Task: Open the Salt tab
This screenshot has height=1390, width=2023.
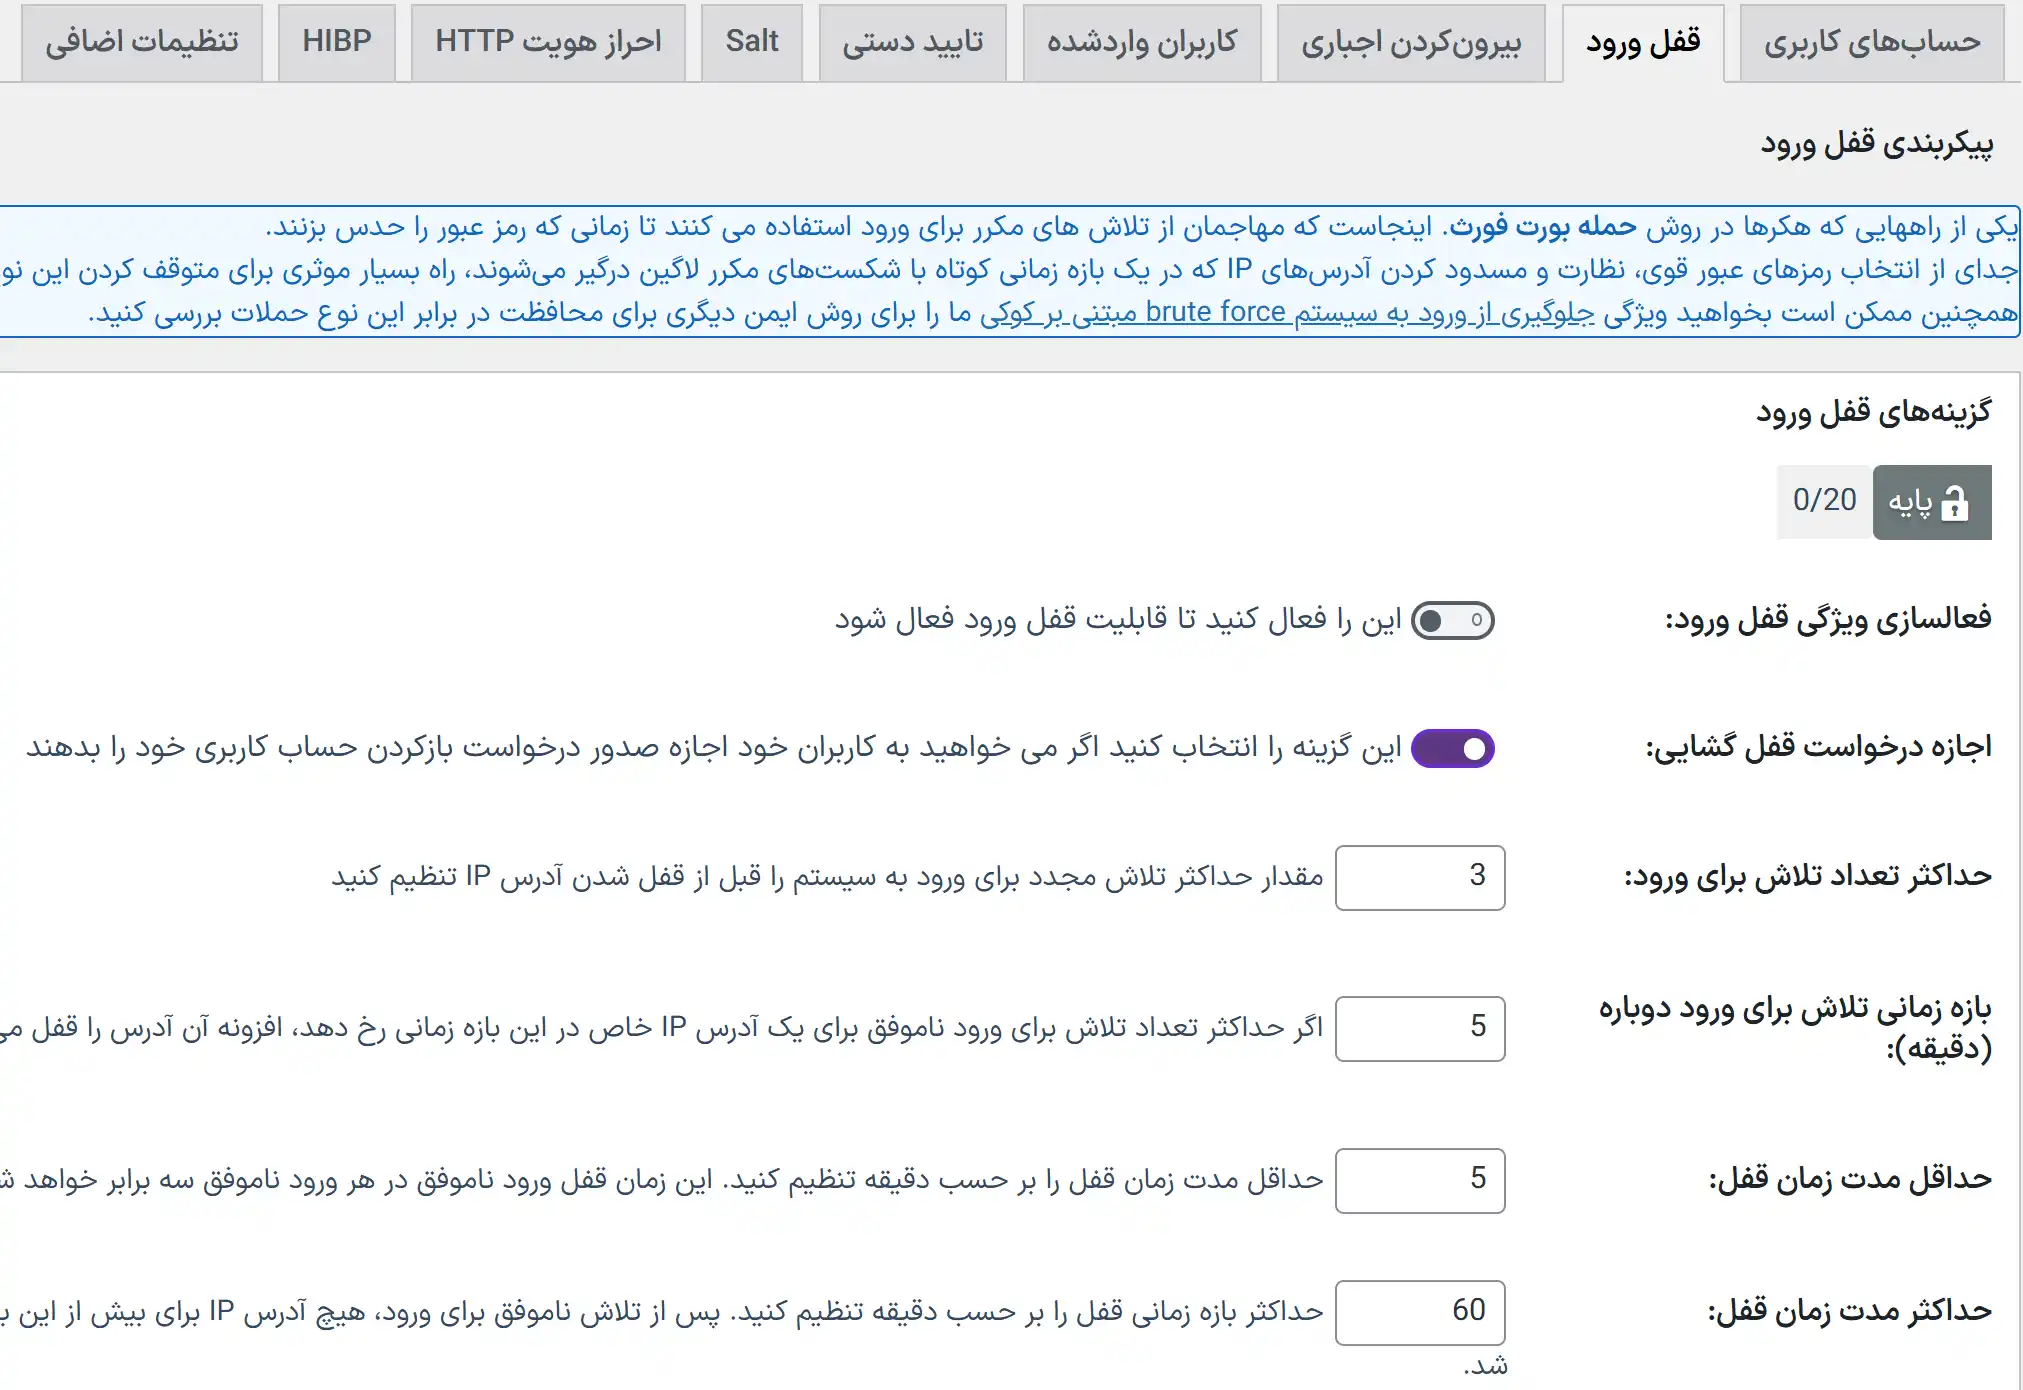Action: 751,42
